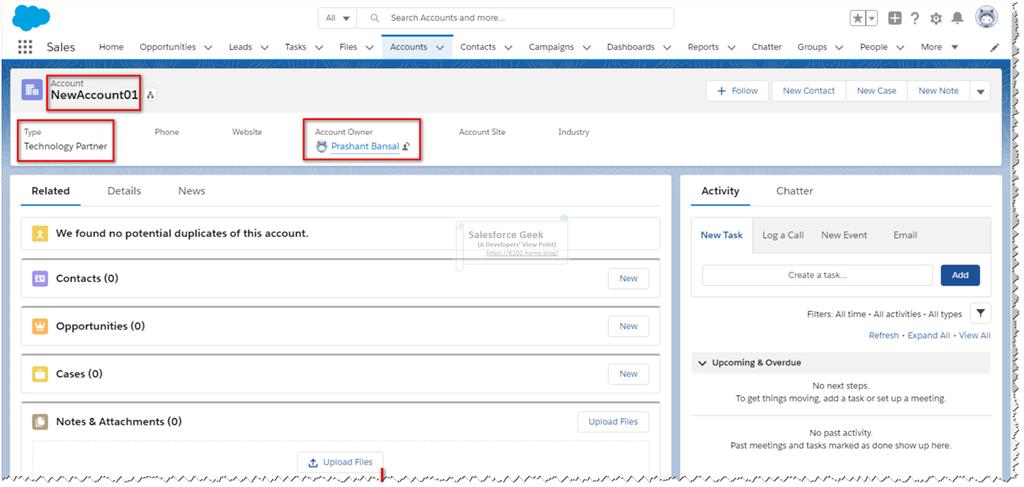
Task: Expand the Leads tab chevron
Action: [264, 48]
